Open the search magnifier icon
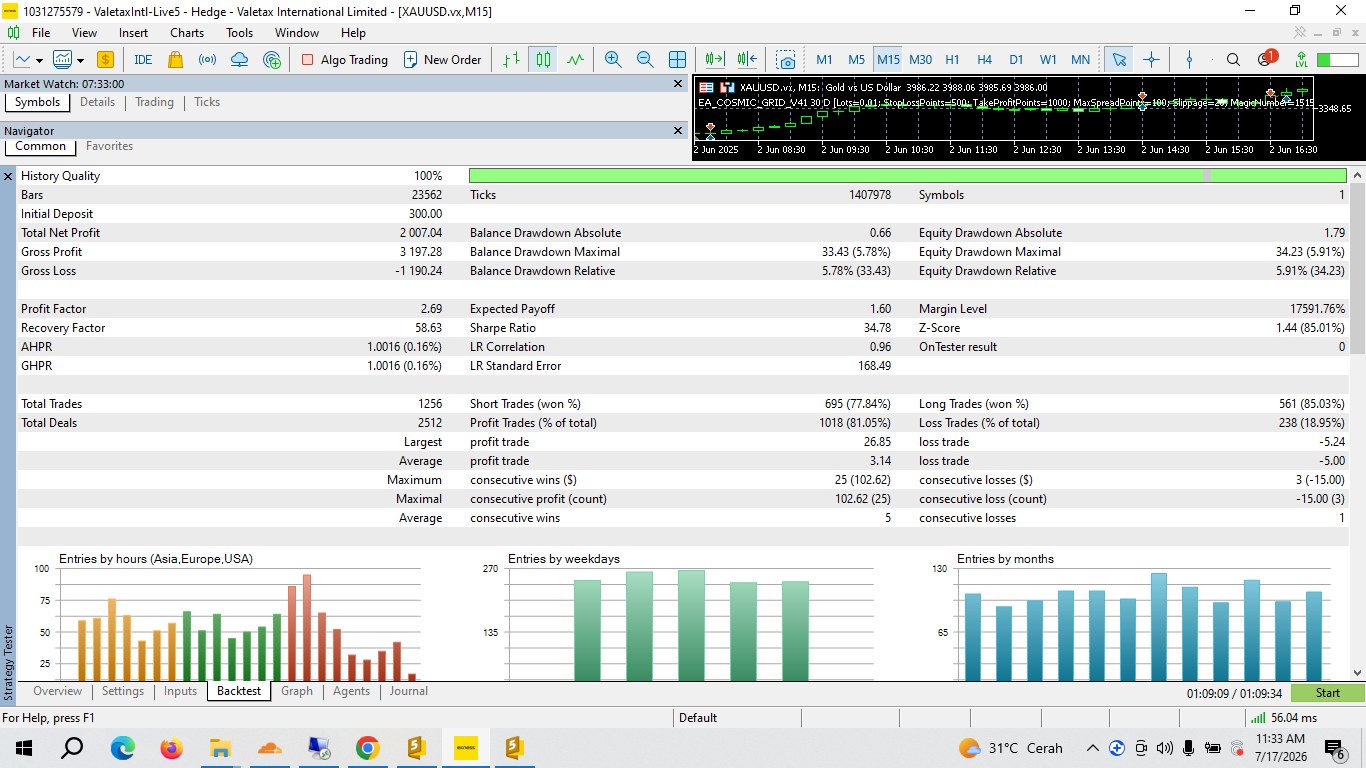Screen dimensions: 1366x768 (1233, 59)
